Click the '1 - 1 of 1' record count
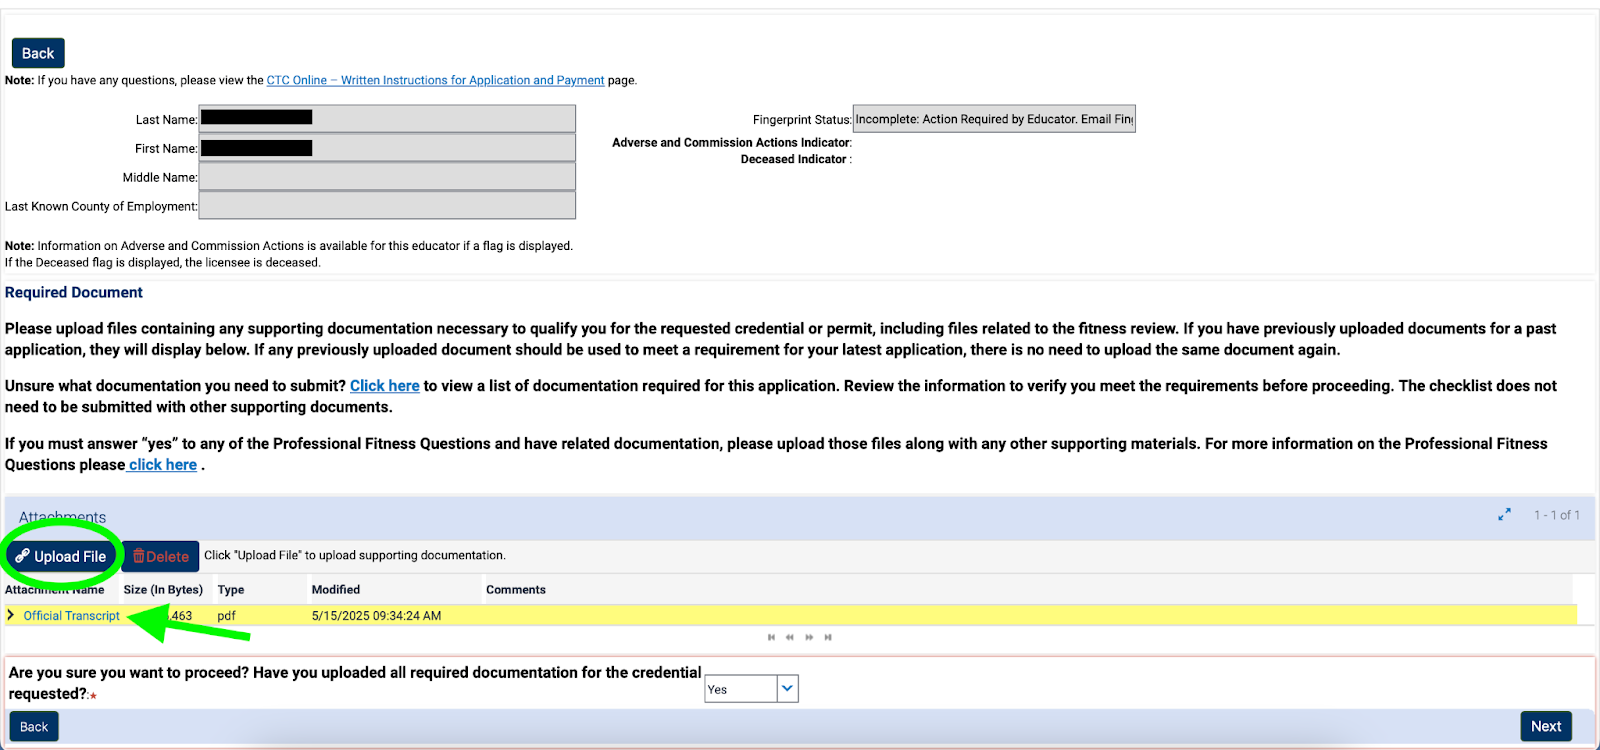 click(x=1557, y=515)
